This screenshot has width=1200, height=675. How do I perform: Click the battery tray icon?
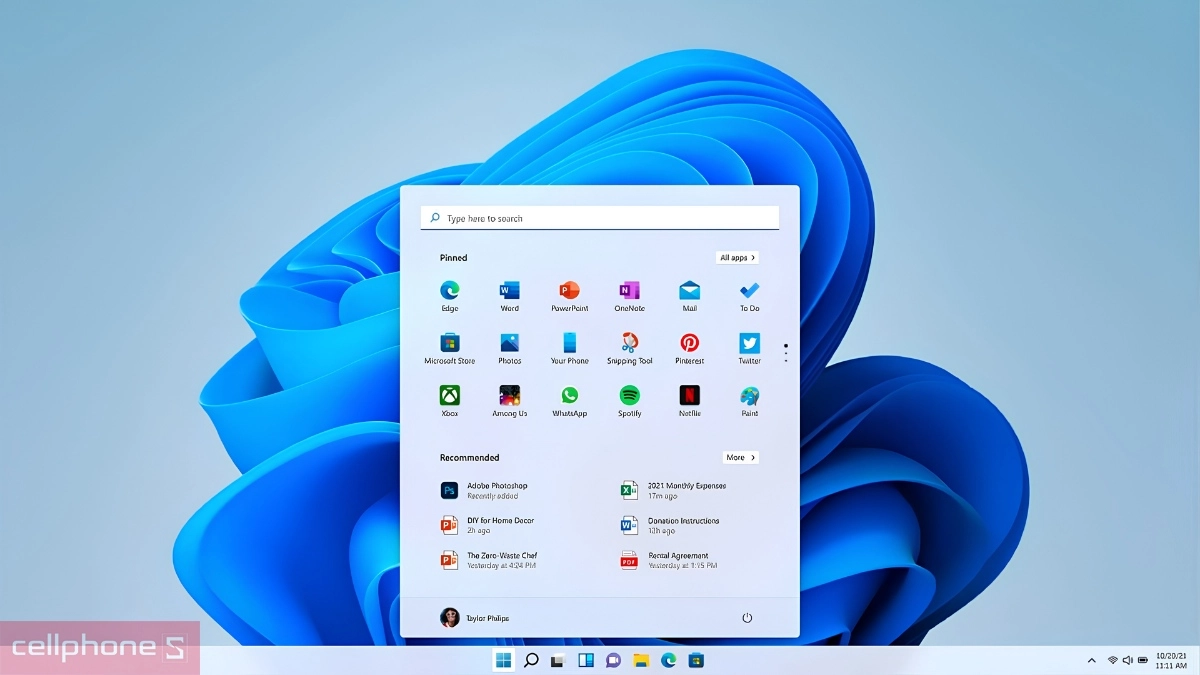[1142, 660]
